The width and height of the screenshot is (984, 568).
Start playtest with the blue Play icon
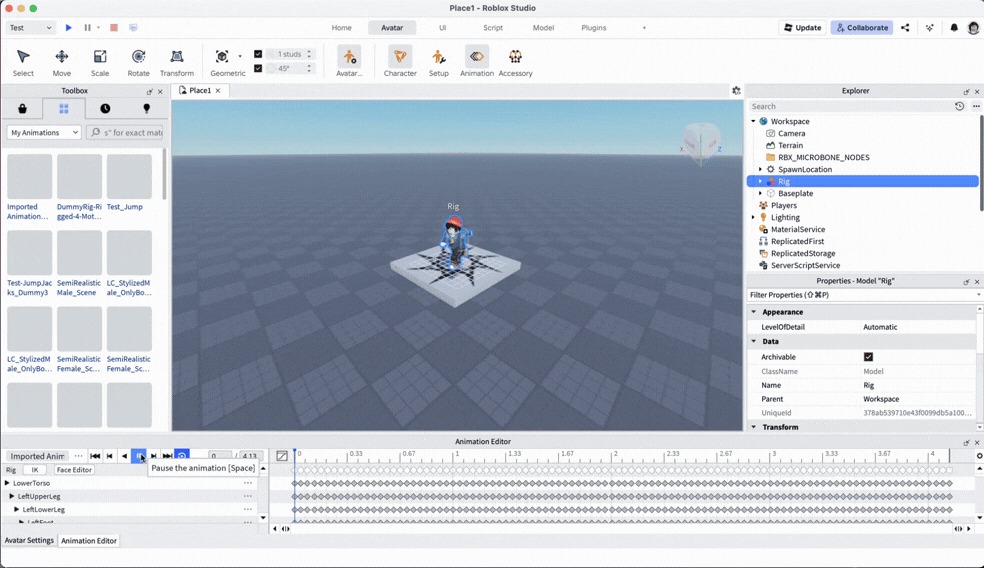tap(68, 28)
